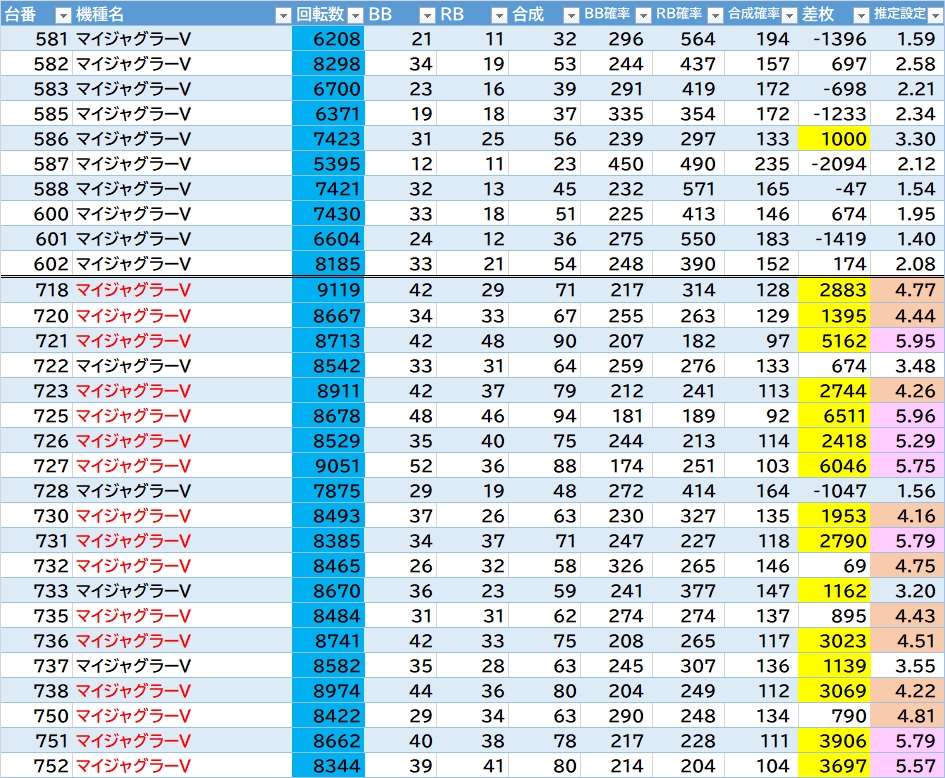The height and width of the screenshot is (778, 945).
Task: Select the 台番 cell numbered 581
Action: coord(36,39)
